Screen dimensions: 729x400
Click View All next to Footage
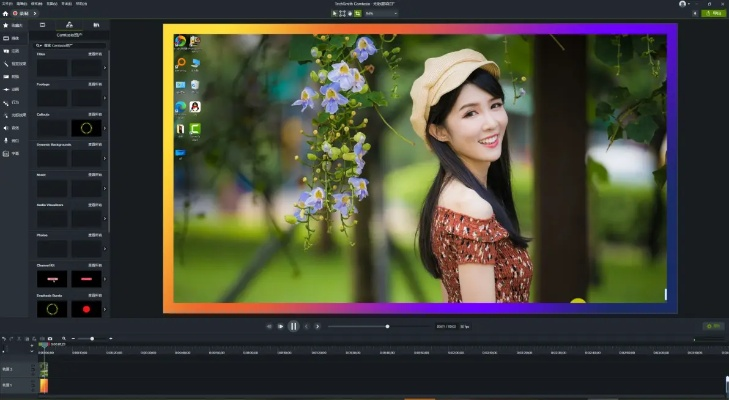click(95, 84)
